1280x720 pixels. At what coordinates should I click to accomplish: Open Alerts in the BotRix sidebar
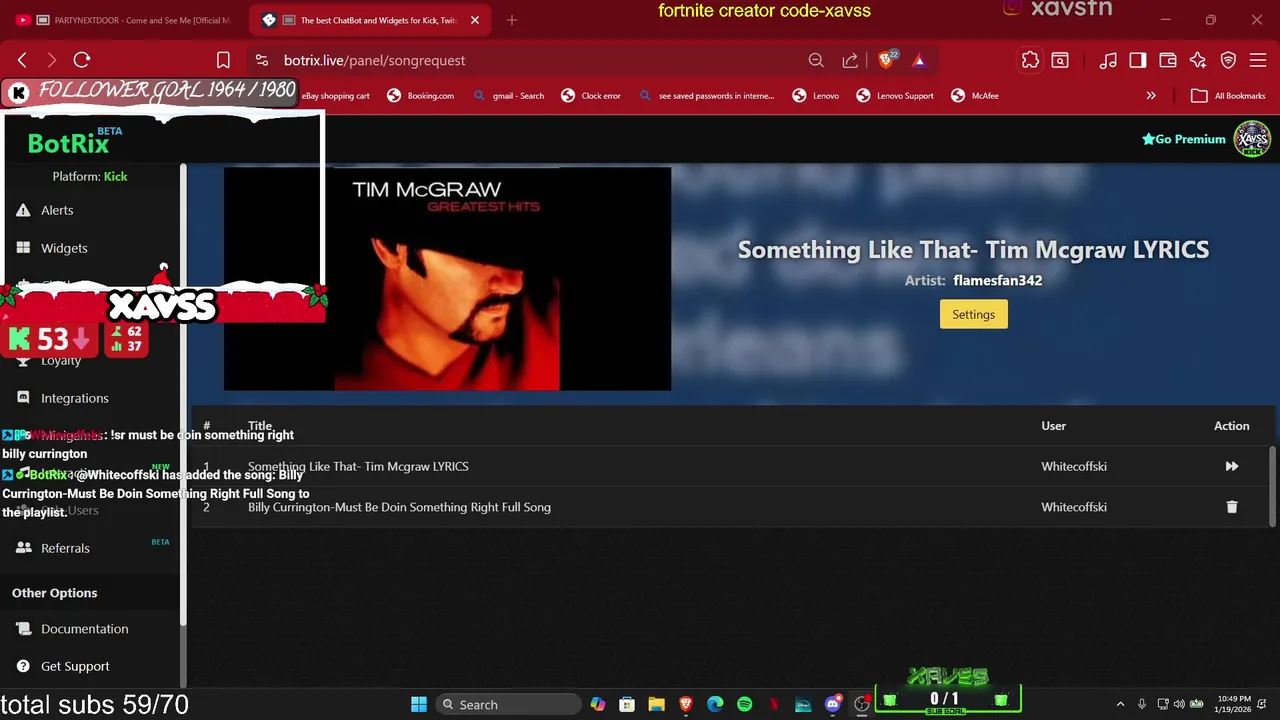pos(57,210)
